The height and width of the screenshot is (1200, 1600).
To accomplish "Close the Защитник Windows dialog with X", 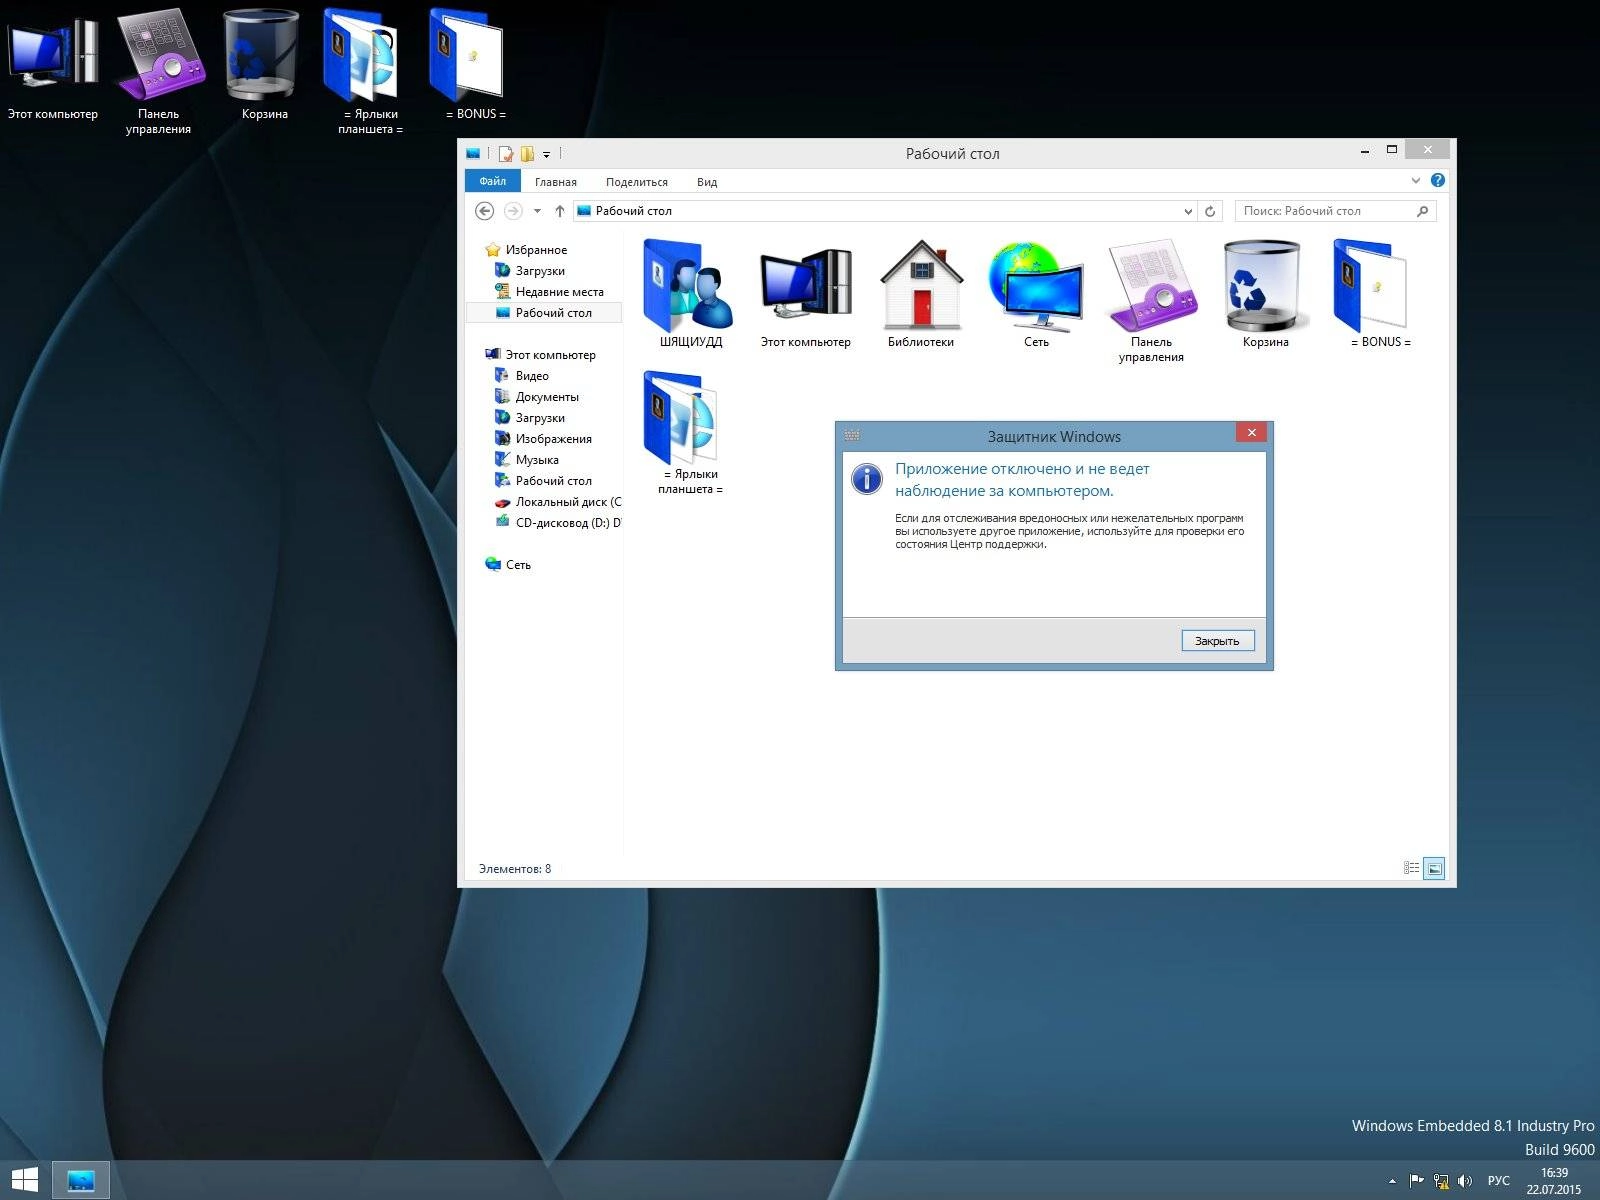I will (1251, 432).
